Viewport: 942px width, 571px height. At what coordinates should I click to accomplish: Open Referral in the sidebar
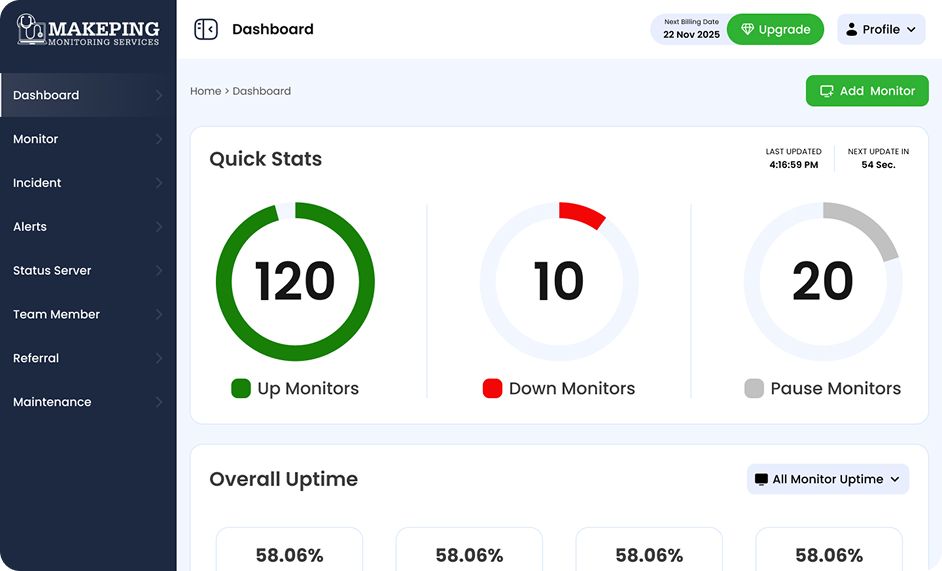click(x=88, y=358)
